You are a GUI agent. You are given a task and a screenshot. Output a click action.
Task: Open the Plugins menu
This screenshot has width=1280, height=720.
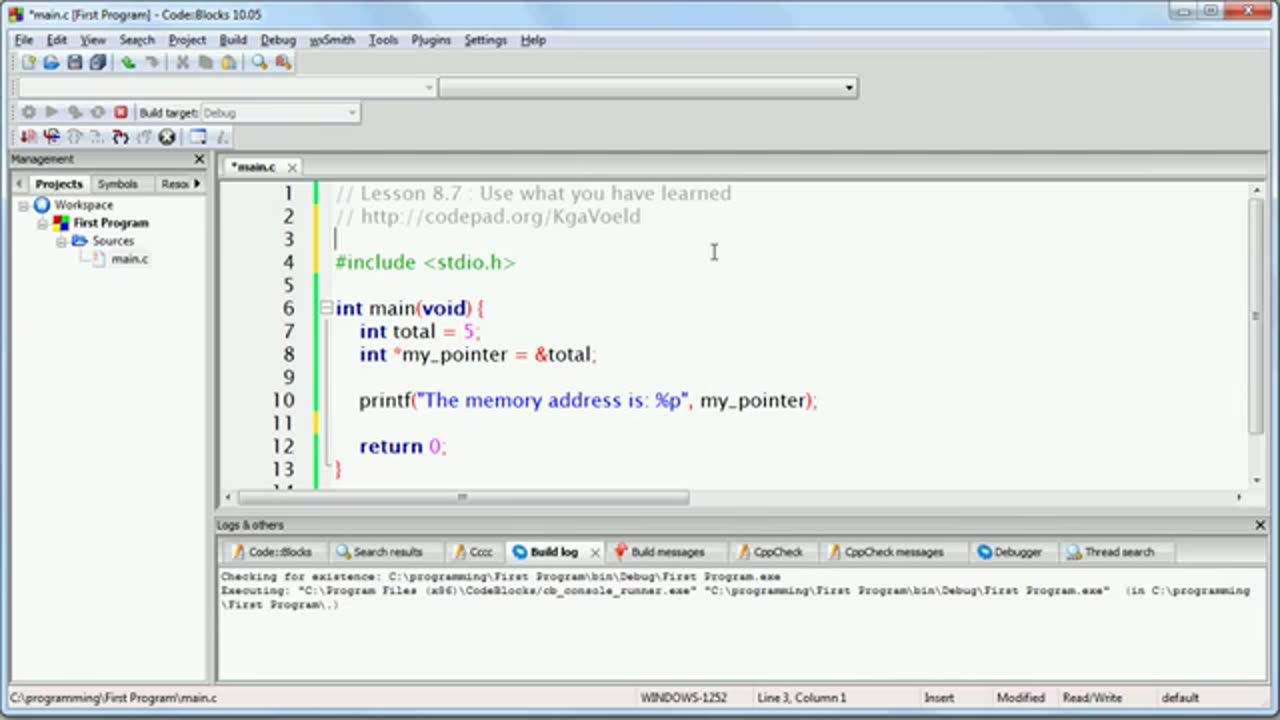[431, 40]
